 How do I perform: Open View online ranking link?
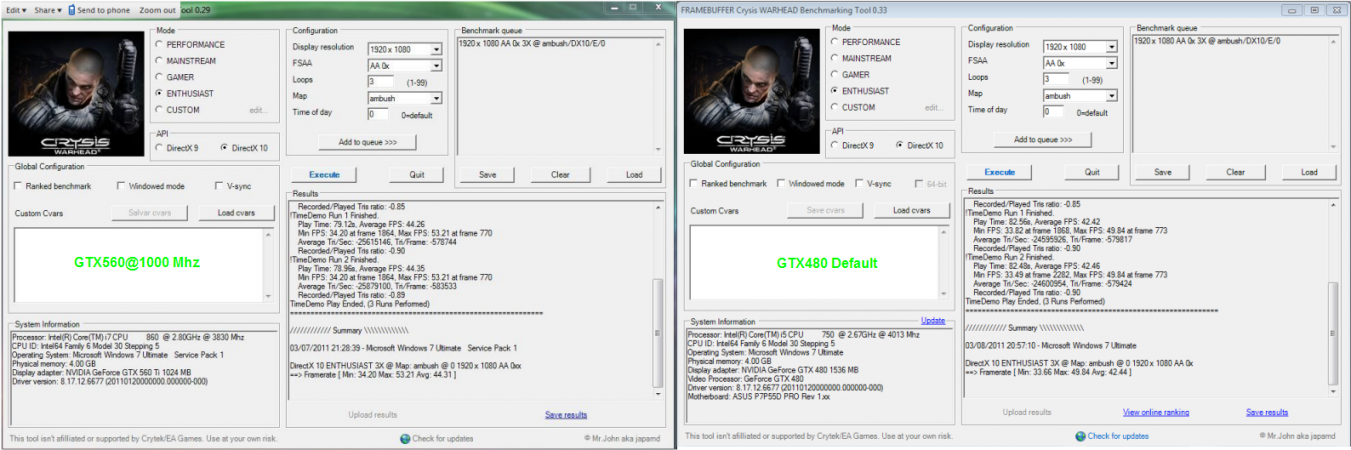(1156, 412)
